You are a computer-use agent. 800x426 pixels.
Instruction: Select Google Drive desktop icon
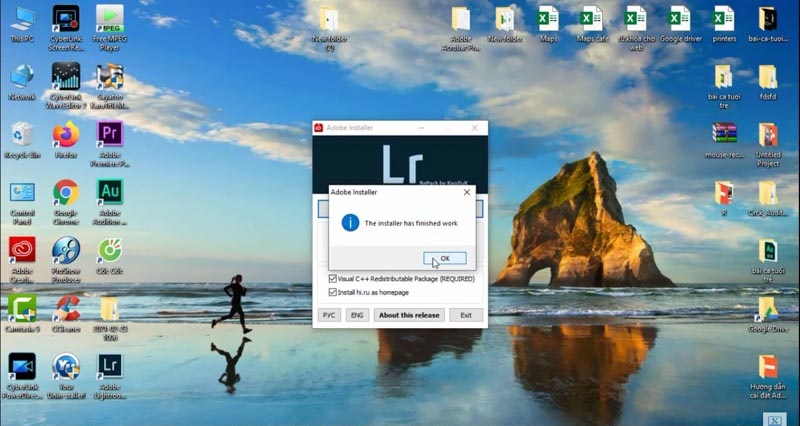pos(768,314)
